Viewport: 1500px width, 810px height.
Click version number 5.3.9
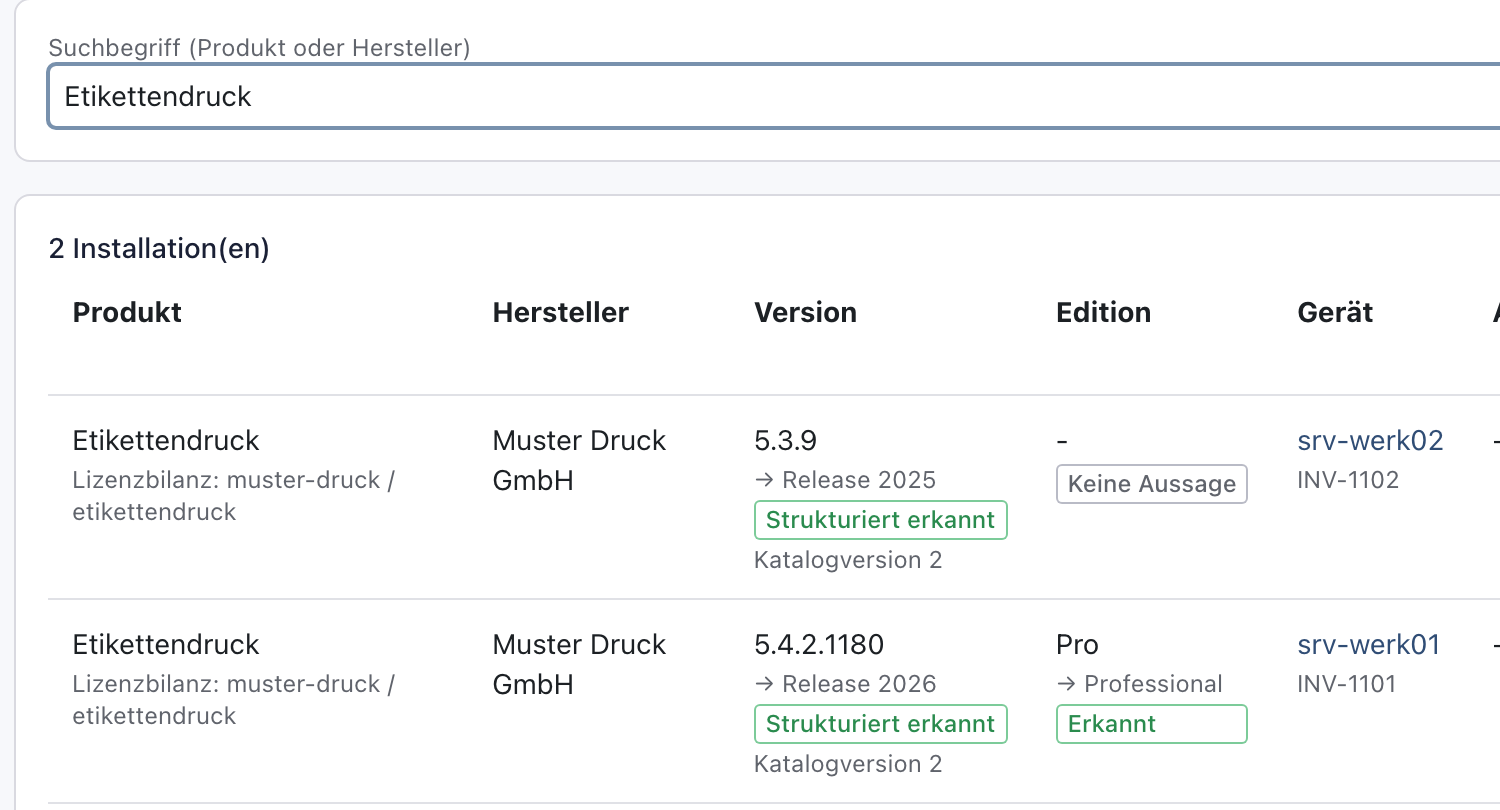coord(786,440)
